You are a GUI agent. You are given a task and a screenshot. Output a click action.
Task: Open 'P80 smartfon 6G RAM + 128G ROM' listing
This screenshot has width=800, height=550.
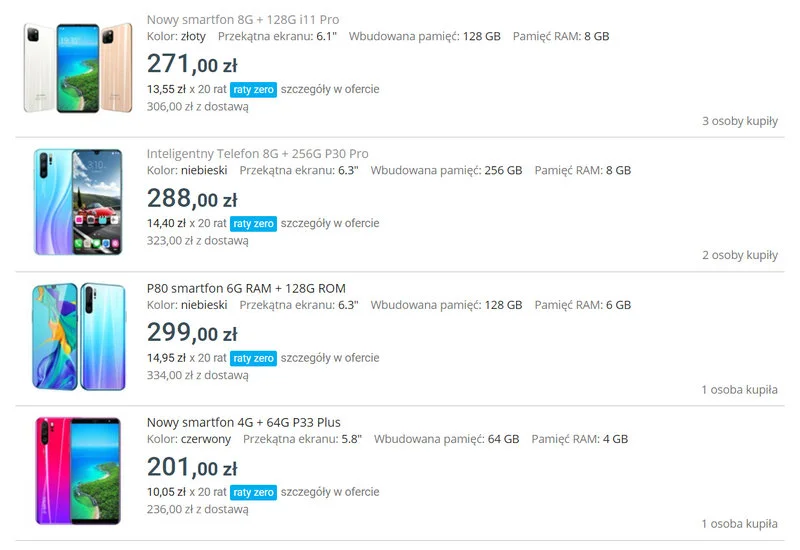[246, 288]
